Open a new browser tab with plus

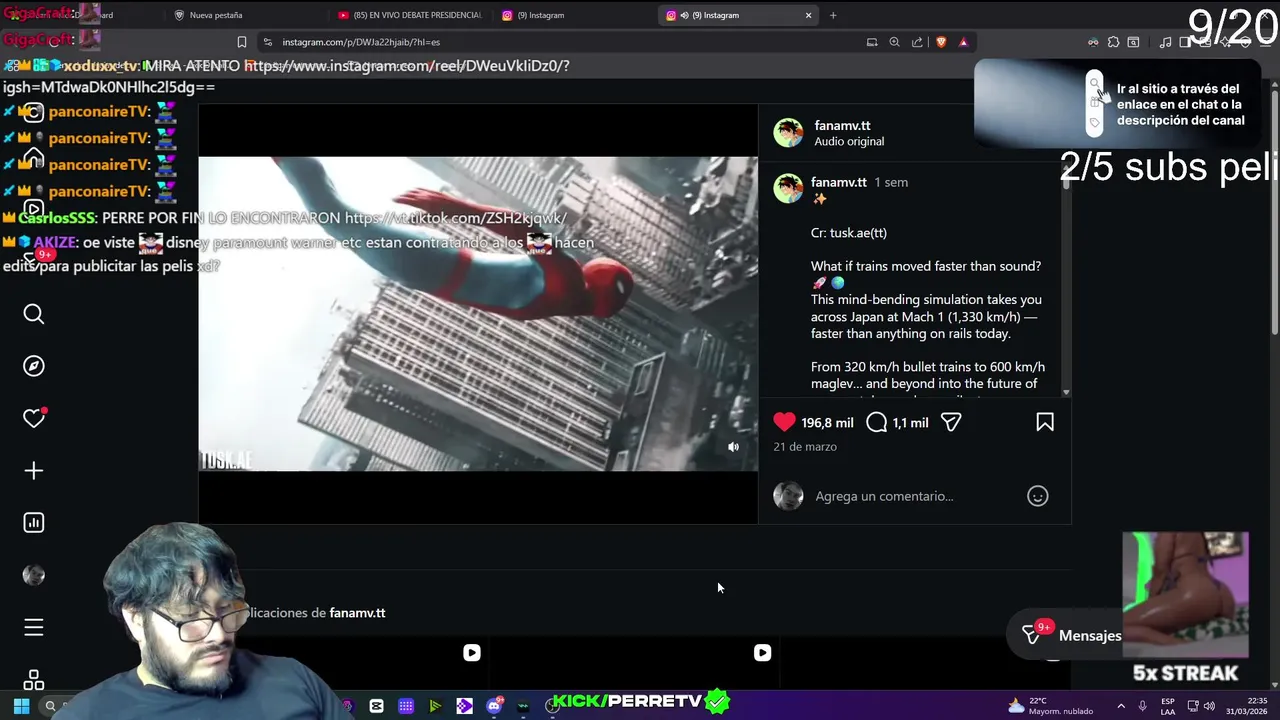click(x=833, y=15)
